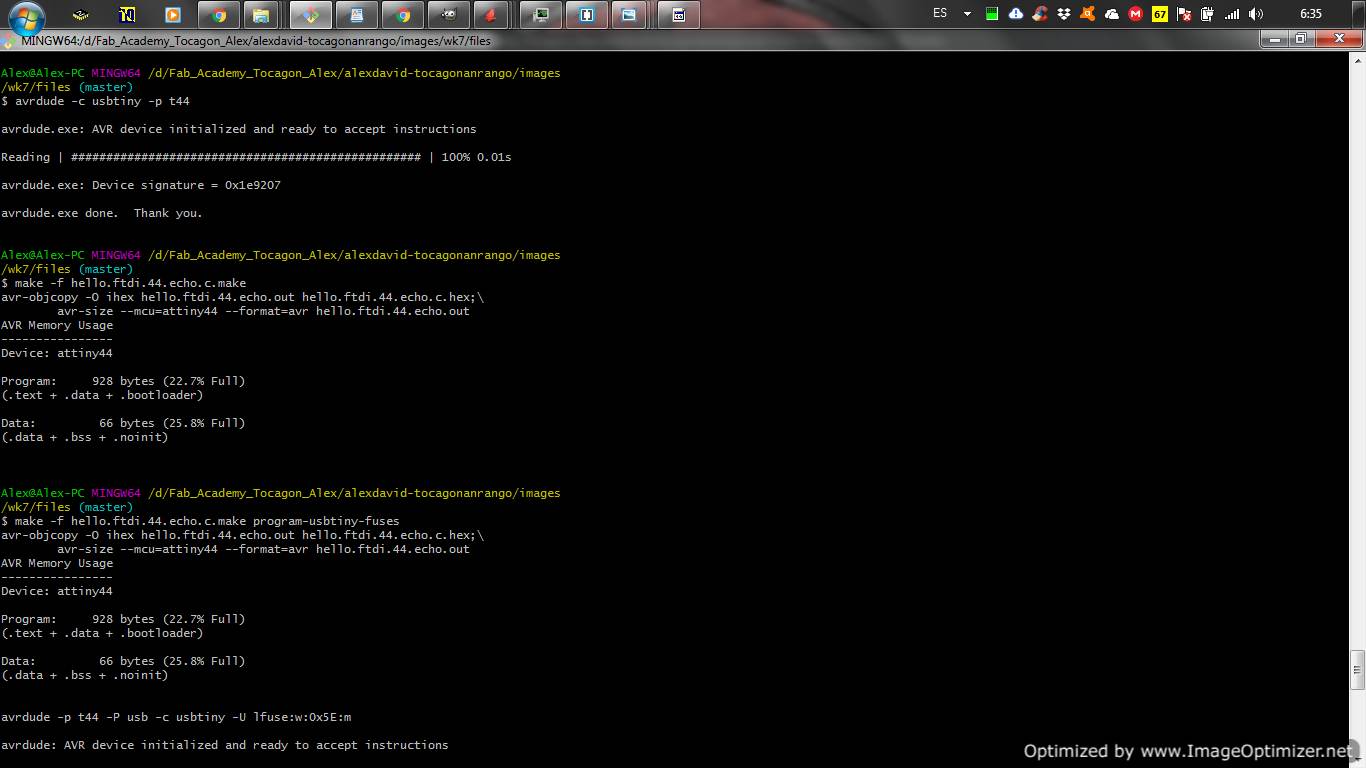
Task: Click the green memory meter tray icon
Action: [992, 14]
